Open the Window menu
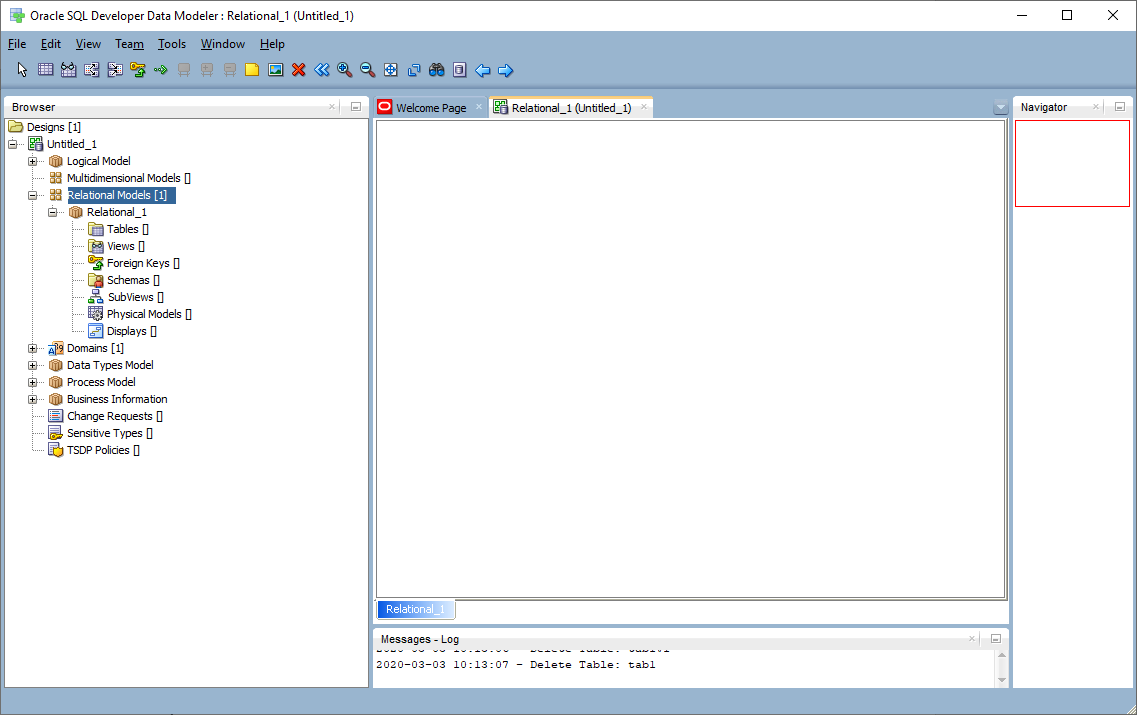Viewport: 1137px width, 715px height. [x=223, y=44]
